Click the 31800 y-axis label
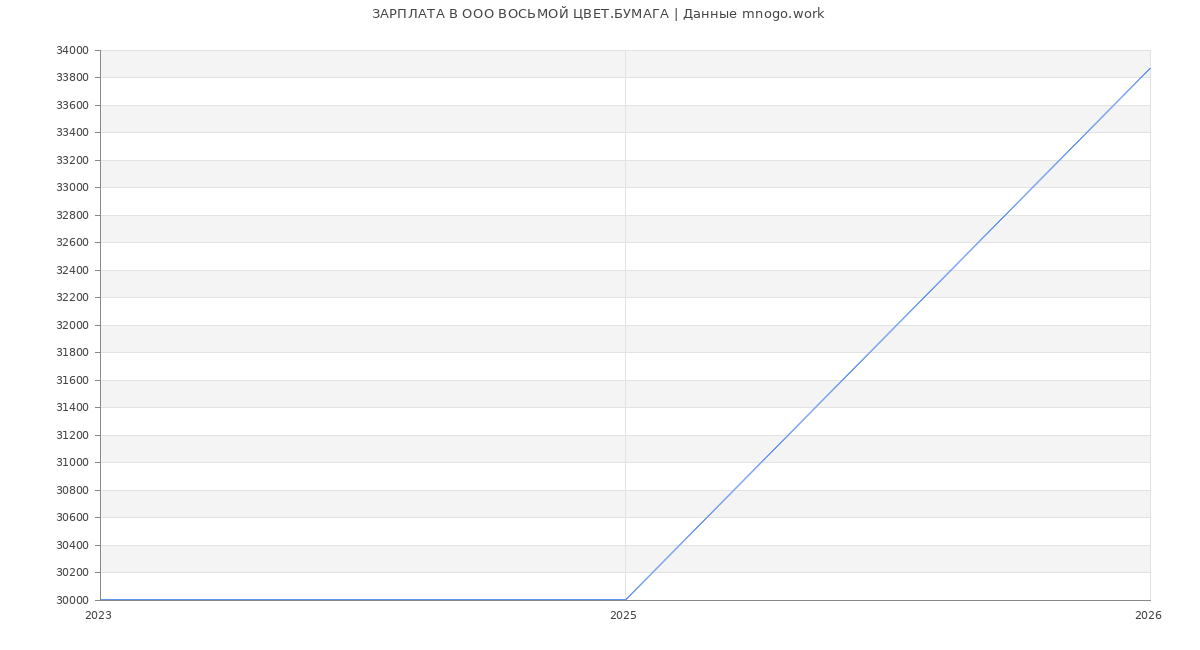 72,352
